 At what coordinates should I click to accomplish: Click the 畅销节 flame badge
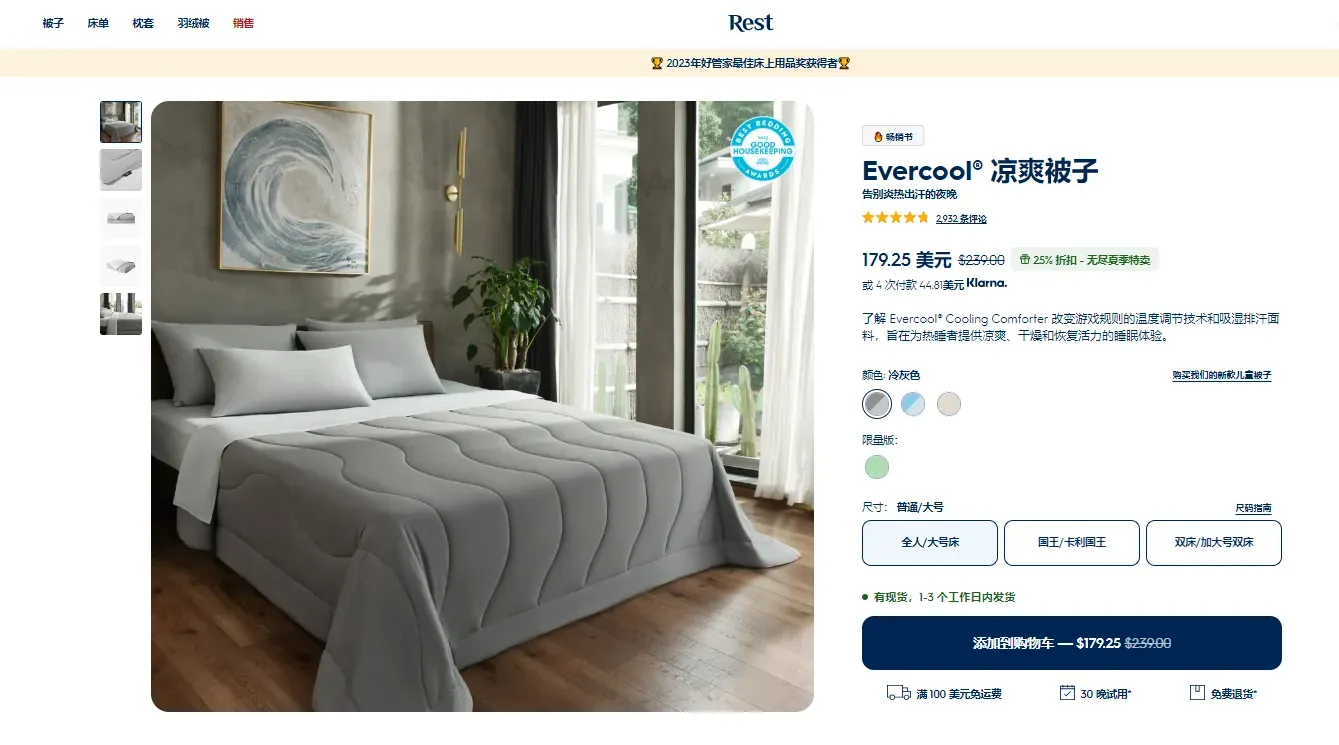pos(893,137)
